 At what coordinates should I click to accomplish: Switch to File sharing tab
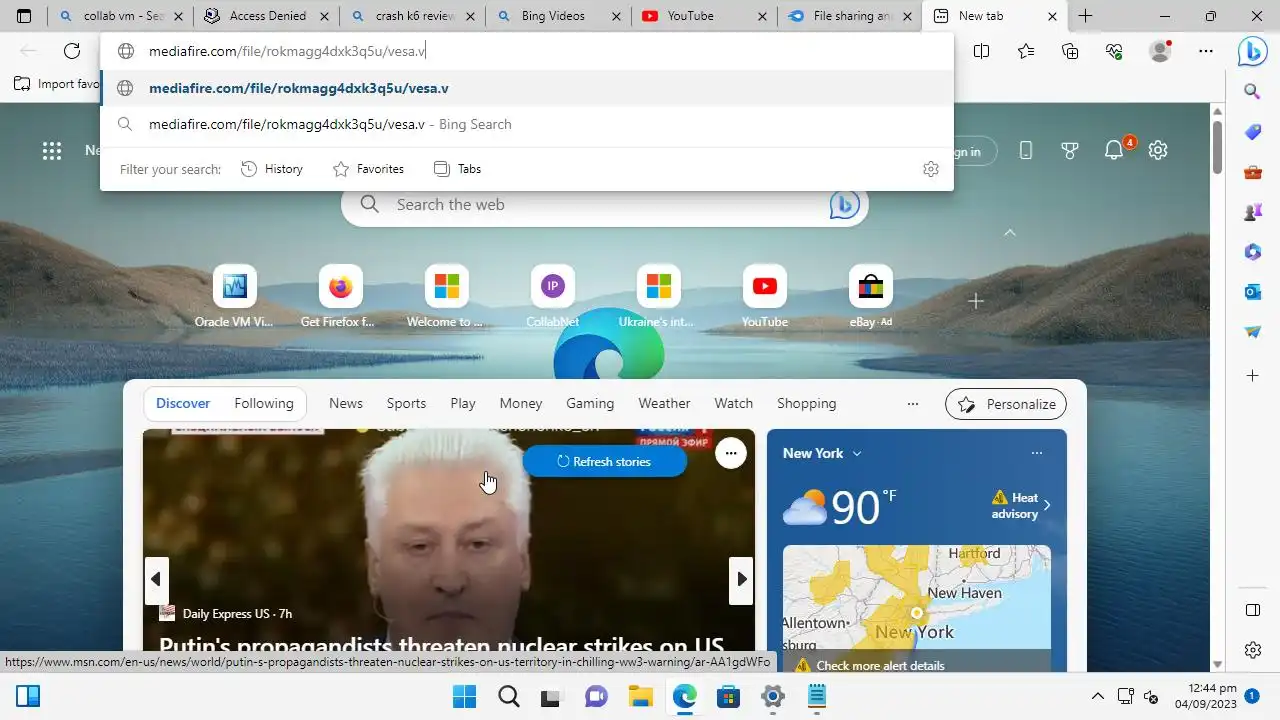850,16
